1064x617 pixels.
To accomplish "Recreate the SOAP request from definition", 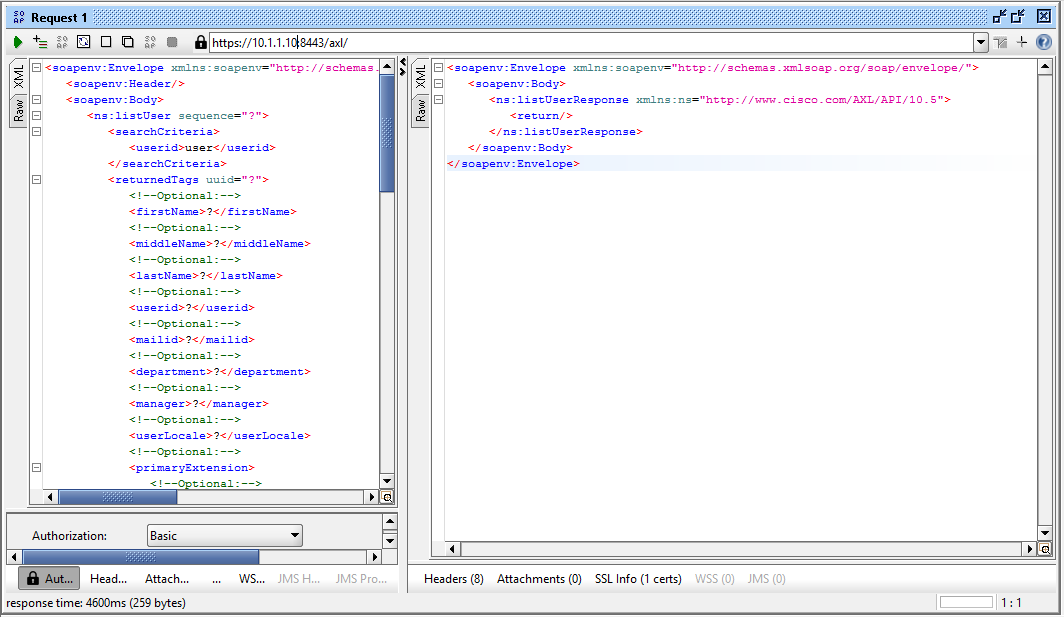I will [83, 41].
